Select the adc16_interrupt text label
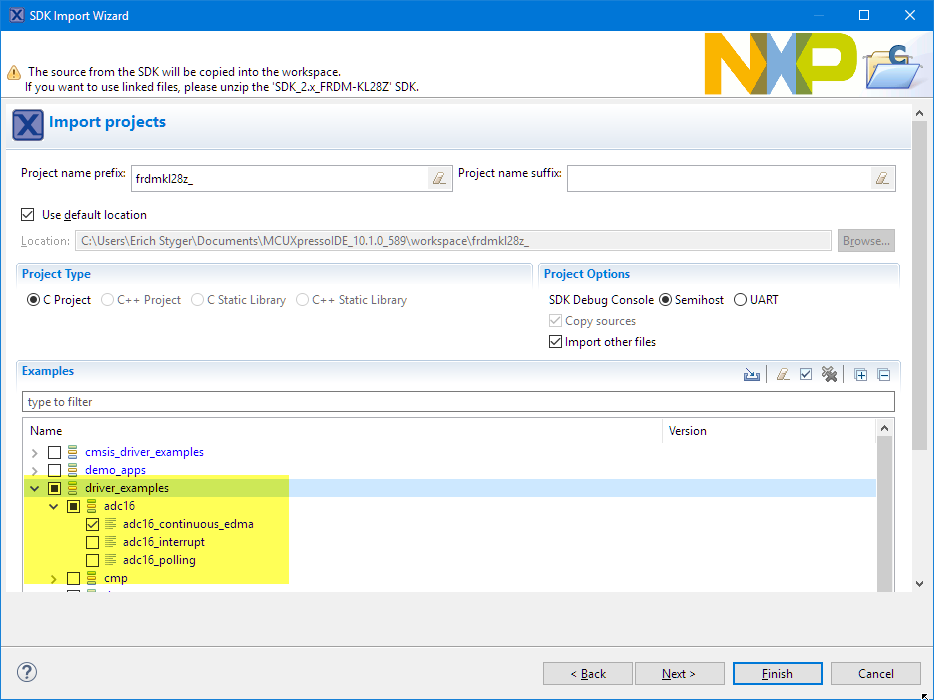This screenshot has height=700, width=934. click(164, 542)
